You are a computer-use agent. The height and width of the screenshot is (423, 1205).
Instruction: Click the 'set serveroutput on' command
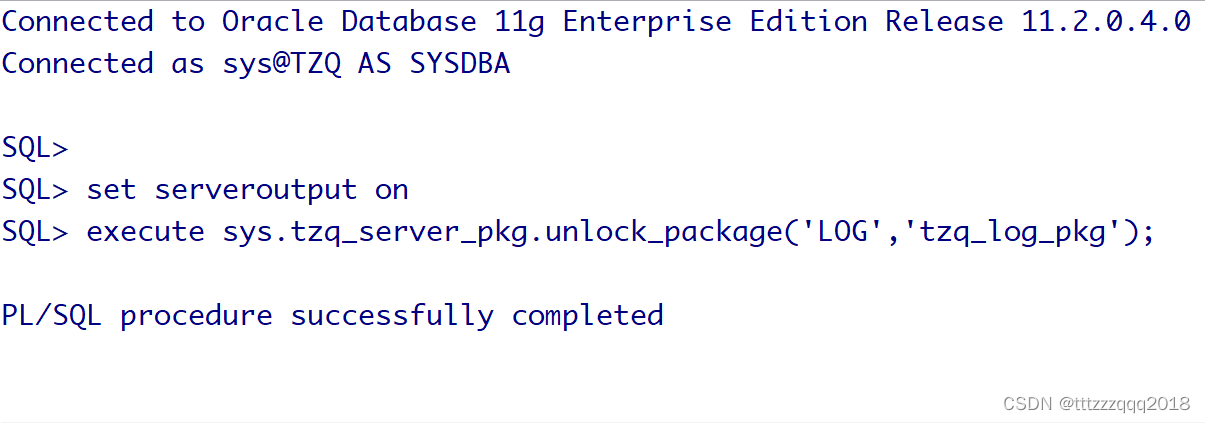tap(248, 190)
